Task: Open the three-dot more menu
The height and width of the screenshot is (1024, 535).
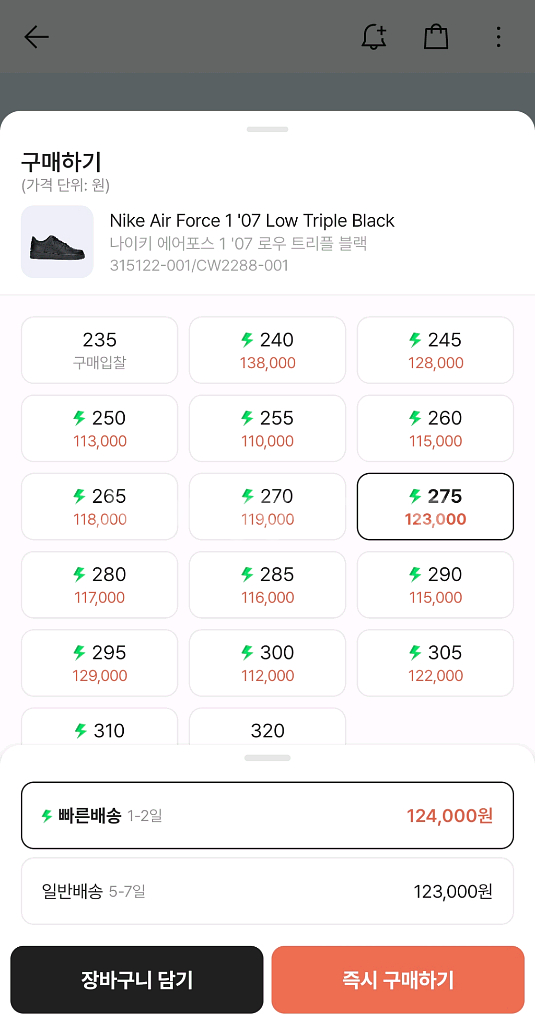Action: [498, 37]
